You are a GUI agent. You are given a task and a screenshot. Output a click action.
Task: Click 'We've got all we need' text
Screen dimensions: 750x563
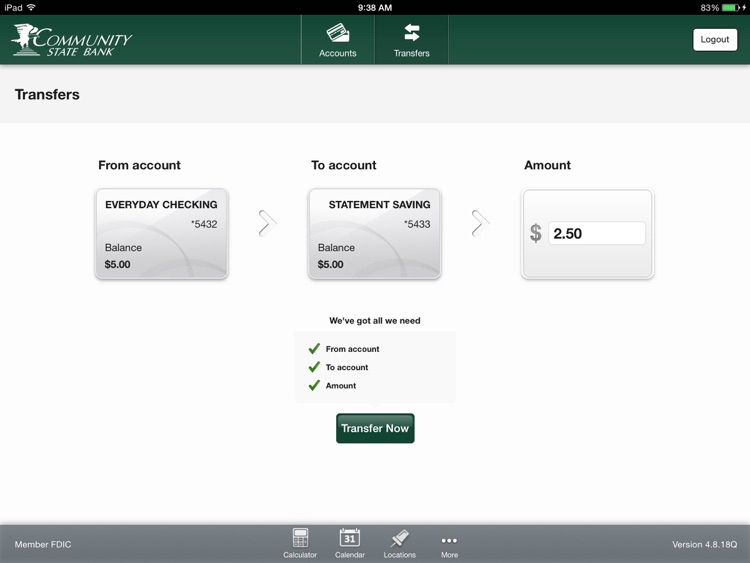(x=375, y=320)
